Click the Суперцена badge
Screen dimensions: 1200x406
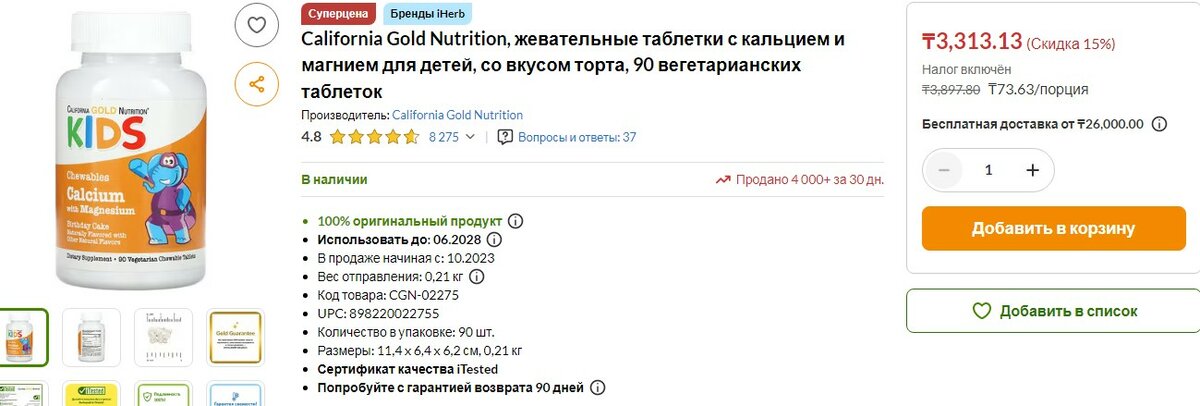click(339, 14)
